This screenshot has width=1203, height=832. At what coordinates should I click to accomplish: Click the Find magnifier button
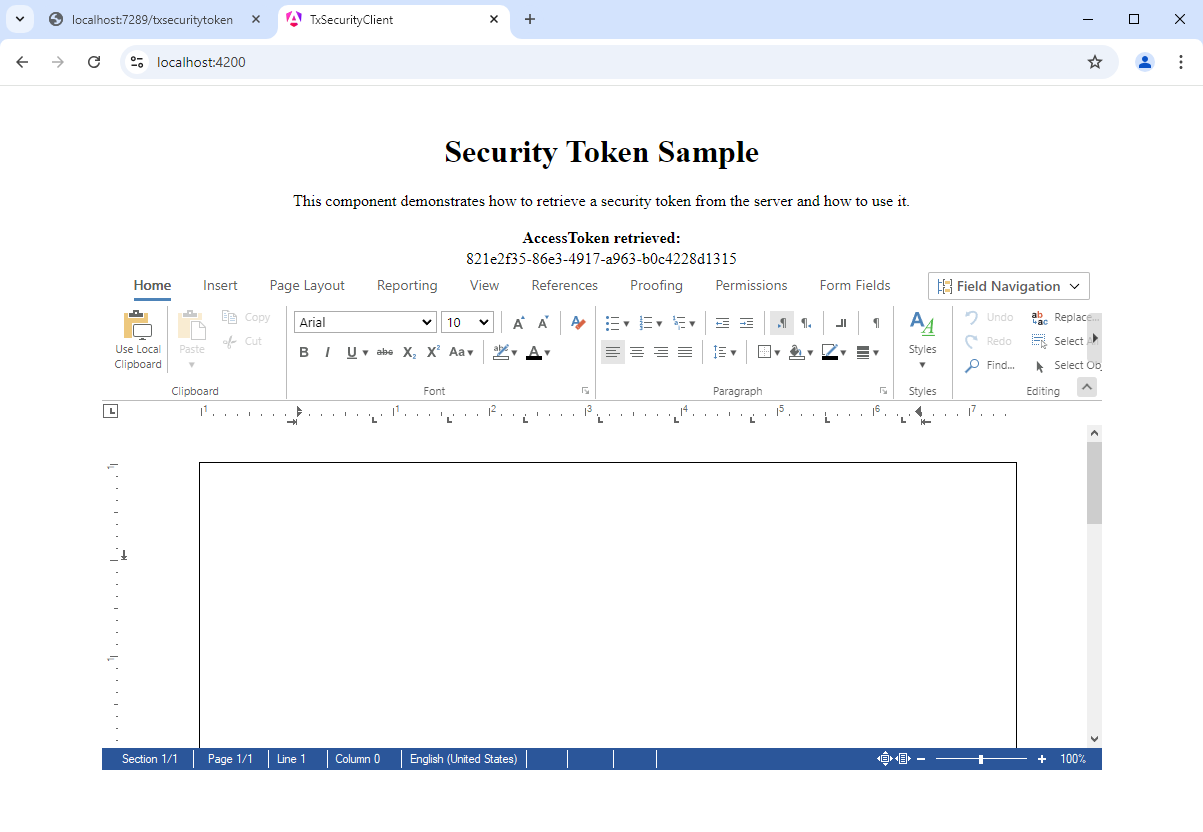coord(991,365)
